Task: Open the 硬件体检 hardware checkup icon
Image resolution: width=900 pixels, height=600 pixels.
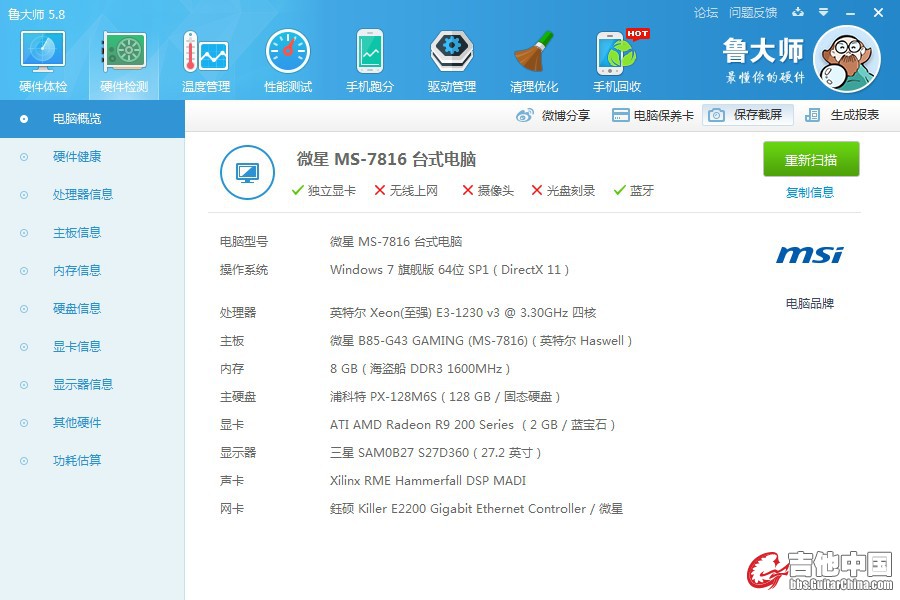Action: (x=43, y=62)
